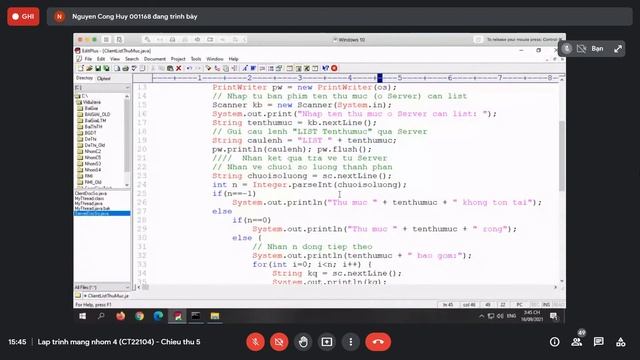
Task: Click the red GHI recording indicator
Action: 23,16
